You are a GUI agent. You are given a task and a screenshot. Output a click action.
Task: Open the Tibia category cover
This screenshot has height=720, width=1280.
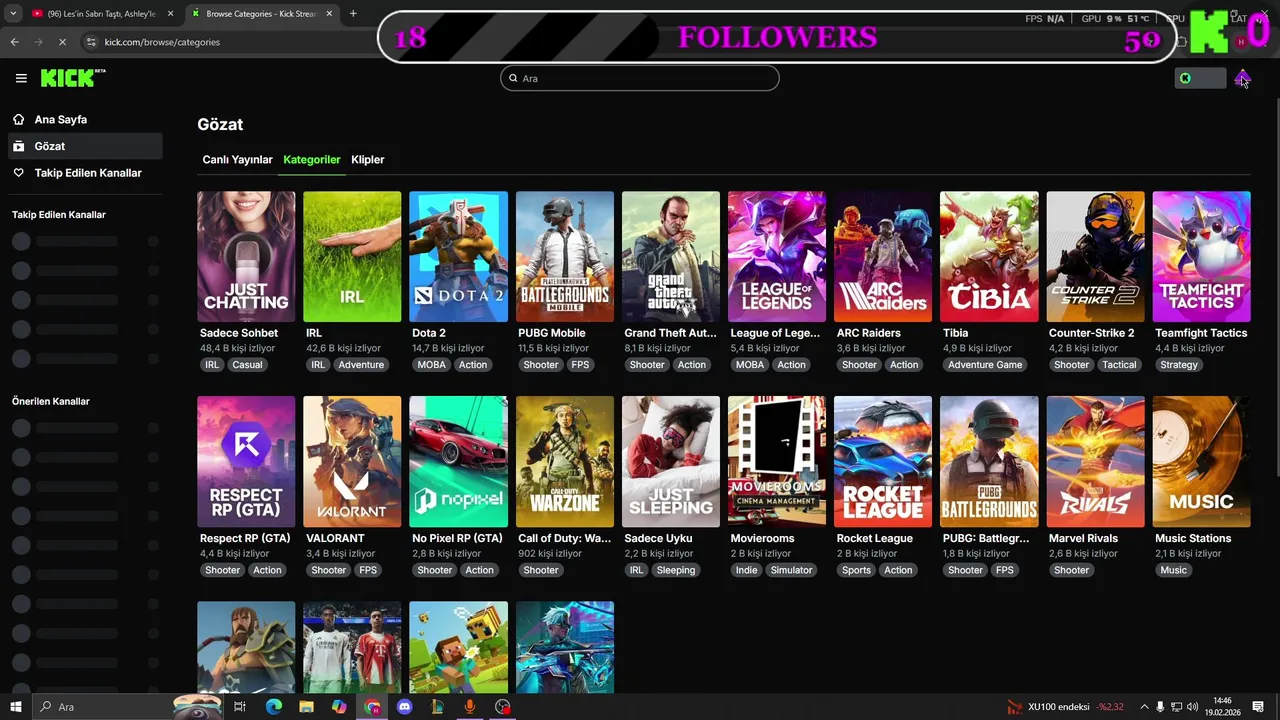989,257
